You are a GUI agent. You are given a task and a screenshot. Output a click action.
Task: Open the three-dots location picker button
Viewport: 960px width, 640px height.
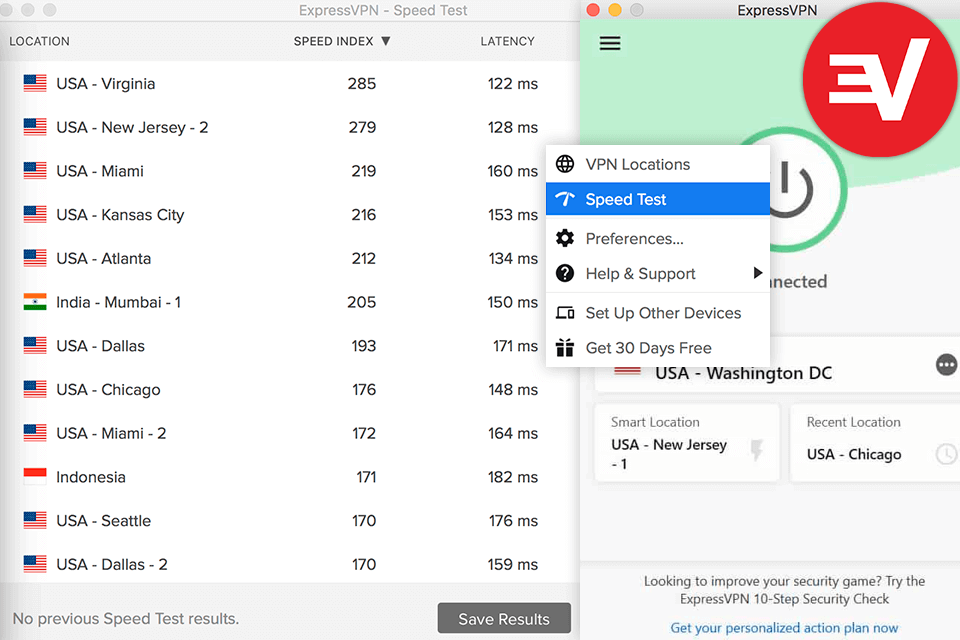point(946,365)
